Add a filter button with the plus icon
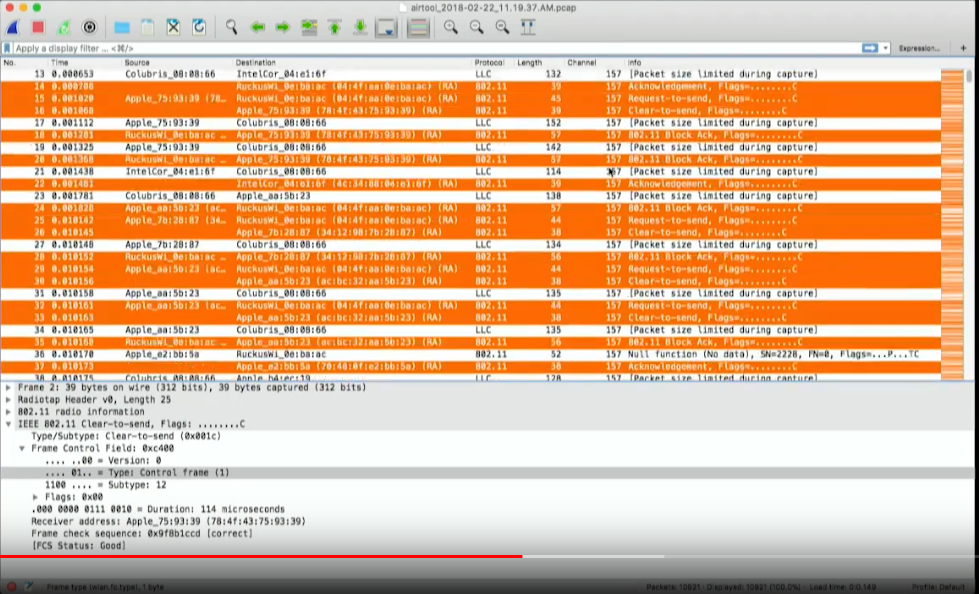This screenshot has width=979, height=594. 963,48
